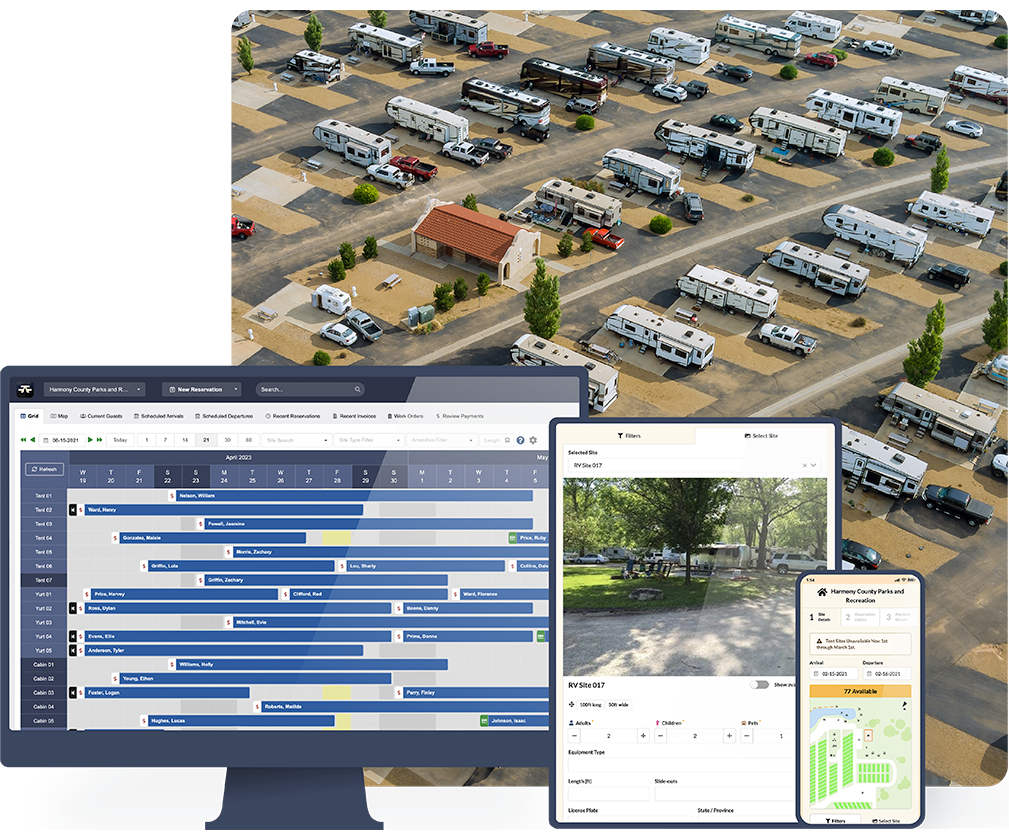Click the app logo icon on the desktop monitor
The image size is (1009, 839).
[x=25, y=389]
